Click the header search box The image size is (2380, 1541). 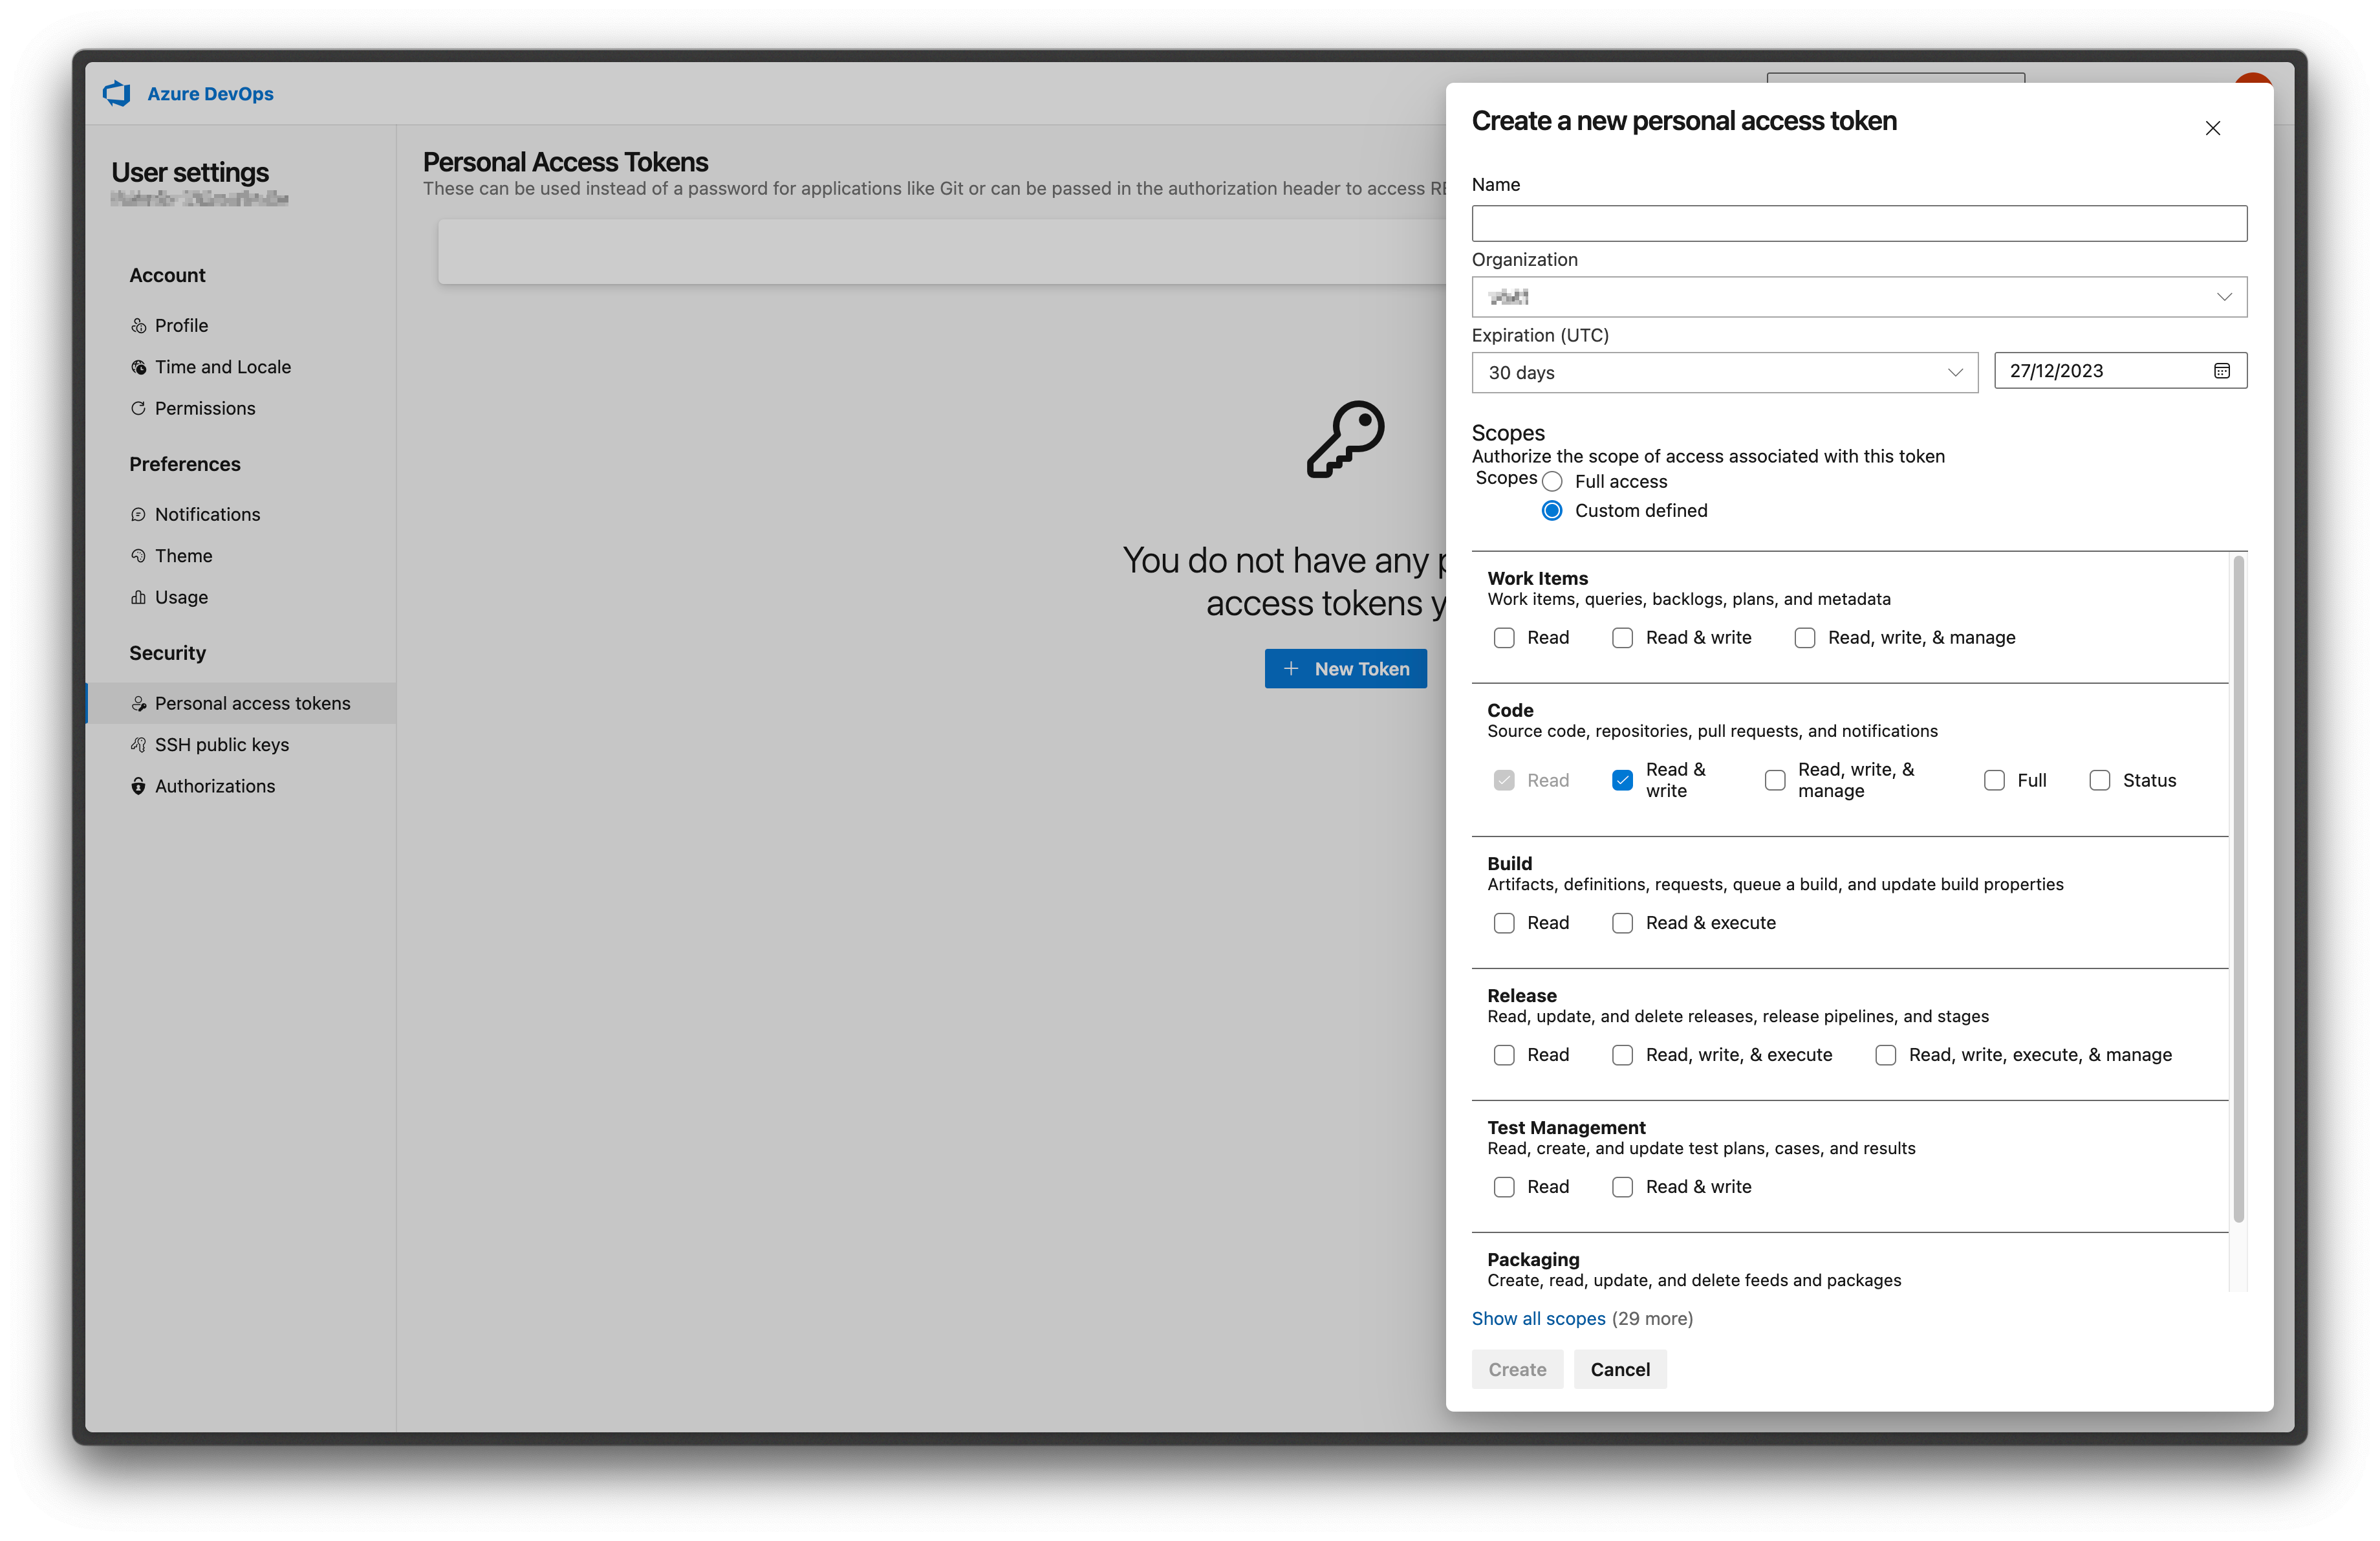[1895, 77]
